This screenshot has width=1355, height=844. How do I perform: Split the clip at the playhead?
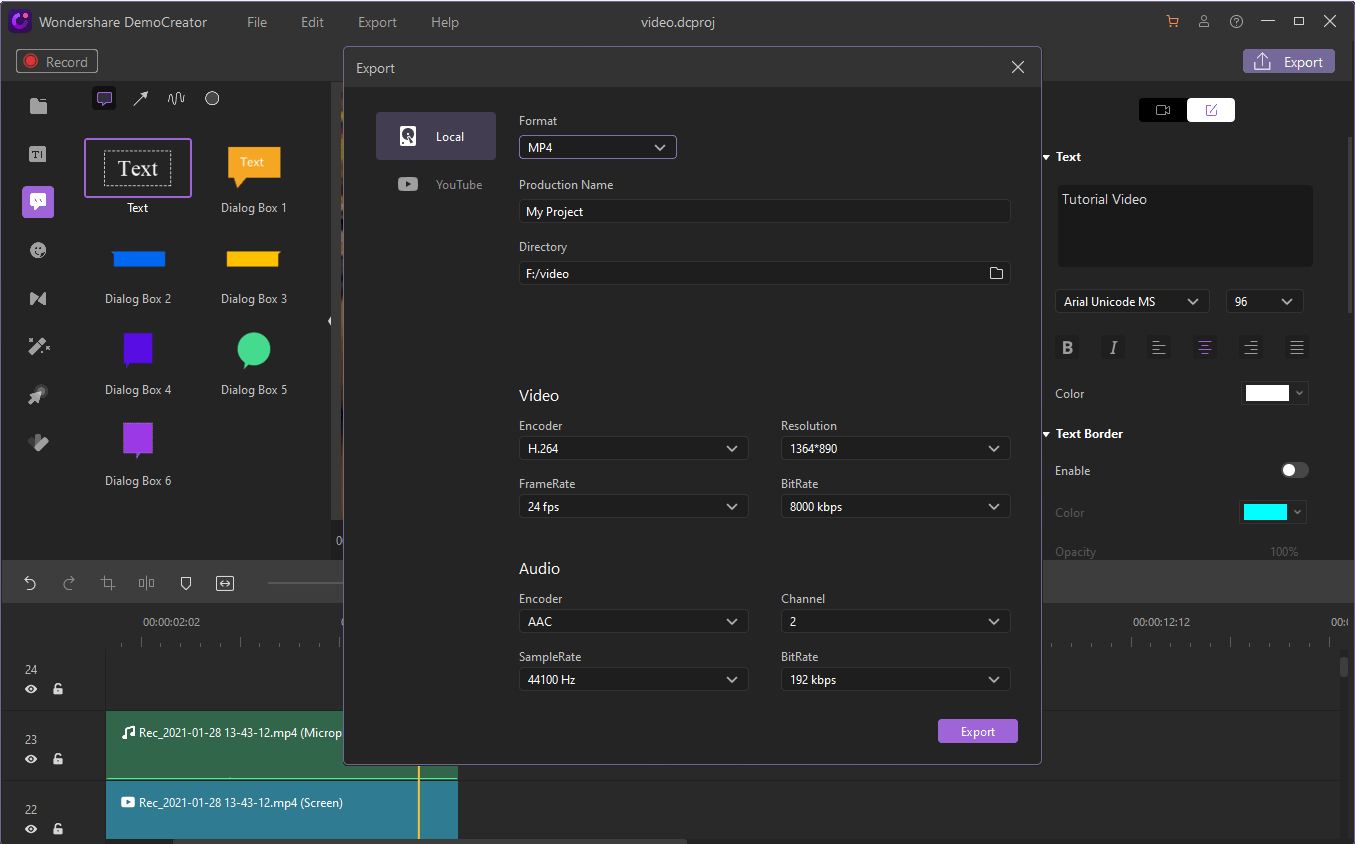click(x=147, y=583)
